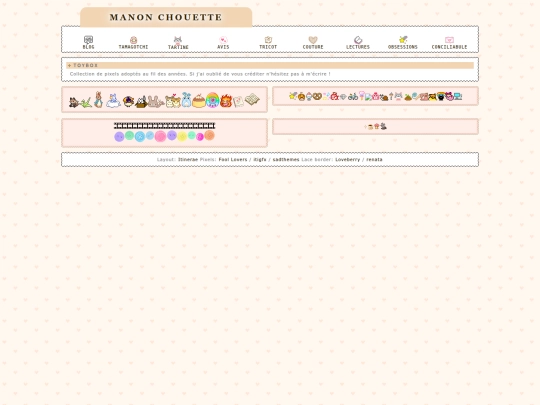The height and width of the screenshot is (405, 540).
Task: Click the caramel pudding pixel
Action: click(199, 101)
